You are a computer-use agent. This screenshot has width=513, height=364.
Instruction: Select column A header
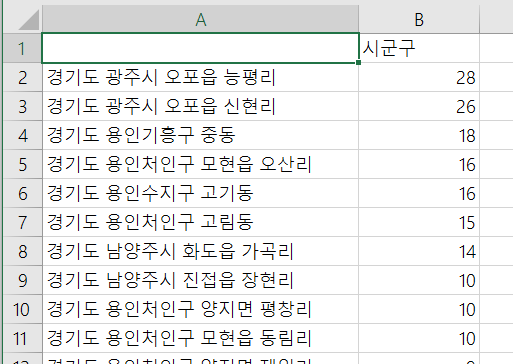201,19
